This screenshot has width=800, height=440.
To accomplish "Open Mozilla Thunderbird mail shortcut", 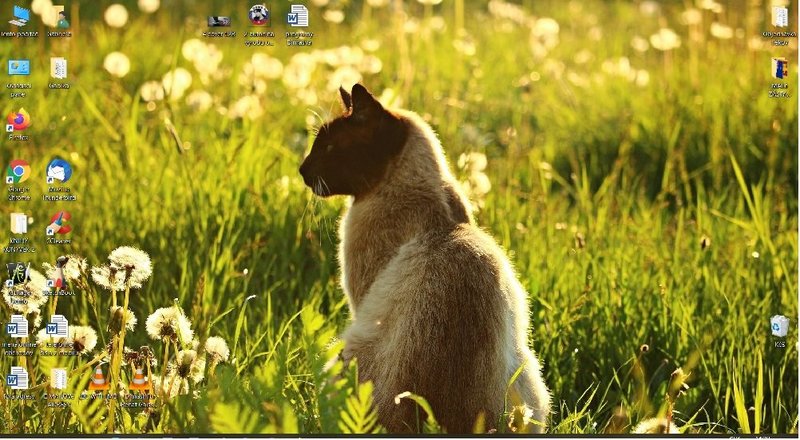I will [59, 172].
